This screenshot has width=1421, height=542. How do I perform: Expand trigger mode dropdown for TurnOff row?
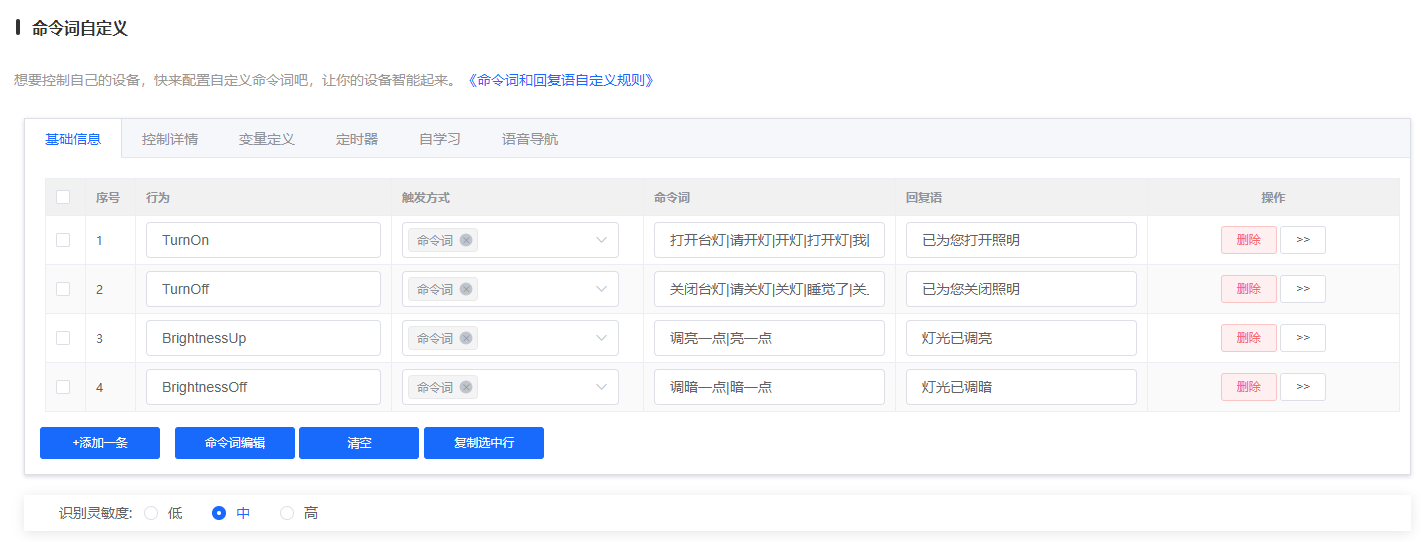tap(601, 289)
